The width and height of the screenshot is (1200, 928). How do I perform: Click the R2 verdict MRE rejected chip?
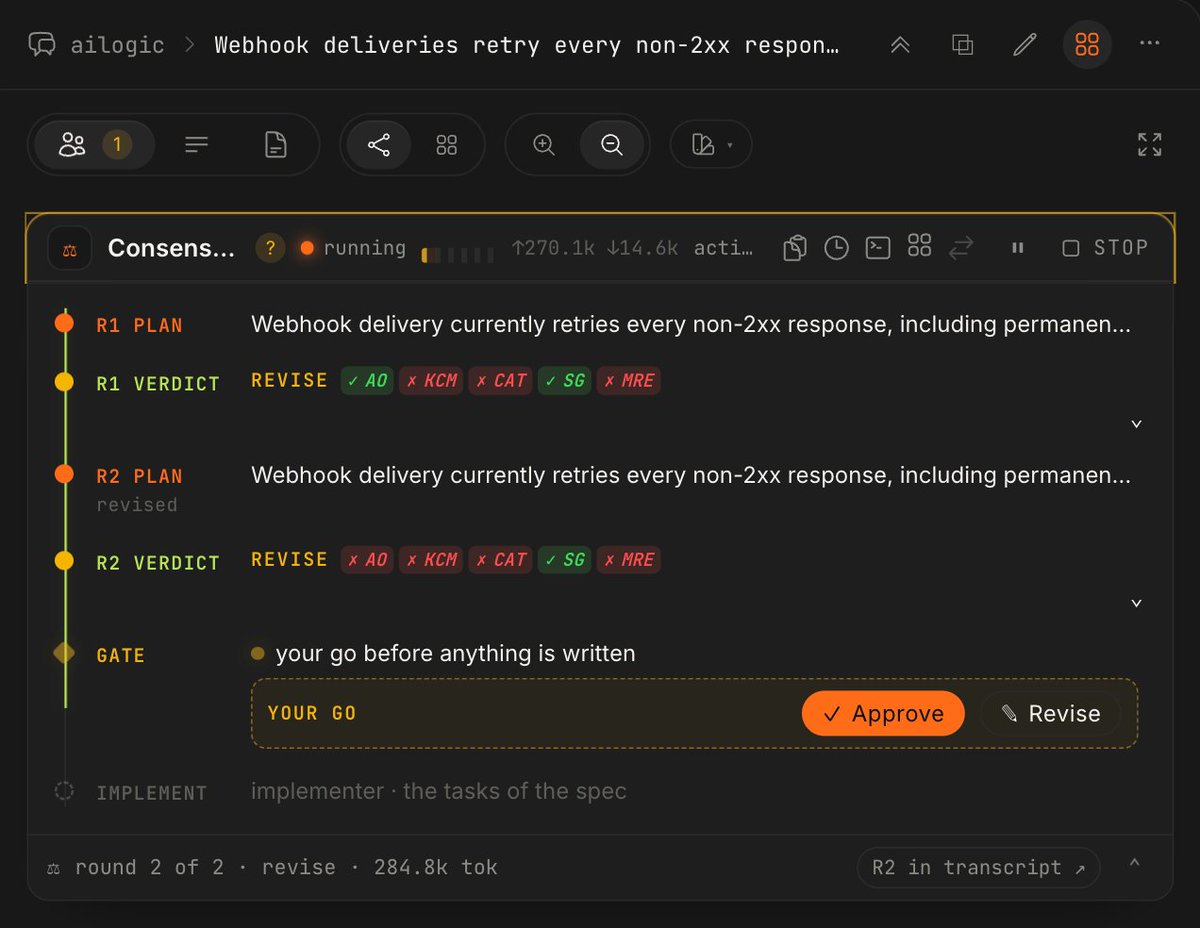pyautogui.click(x=629, y=560)
